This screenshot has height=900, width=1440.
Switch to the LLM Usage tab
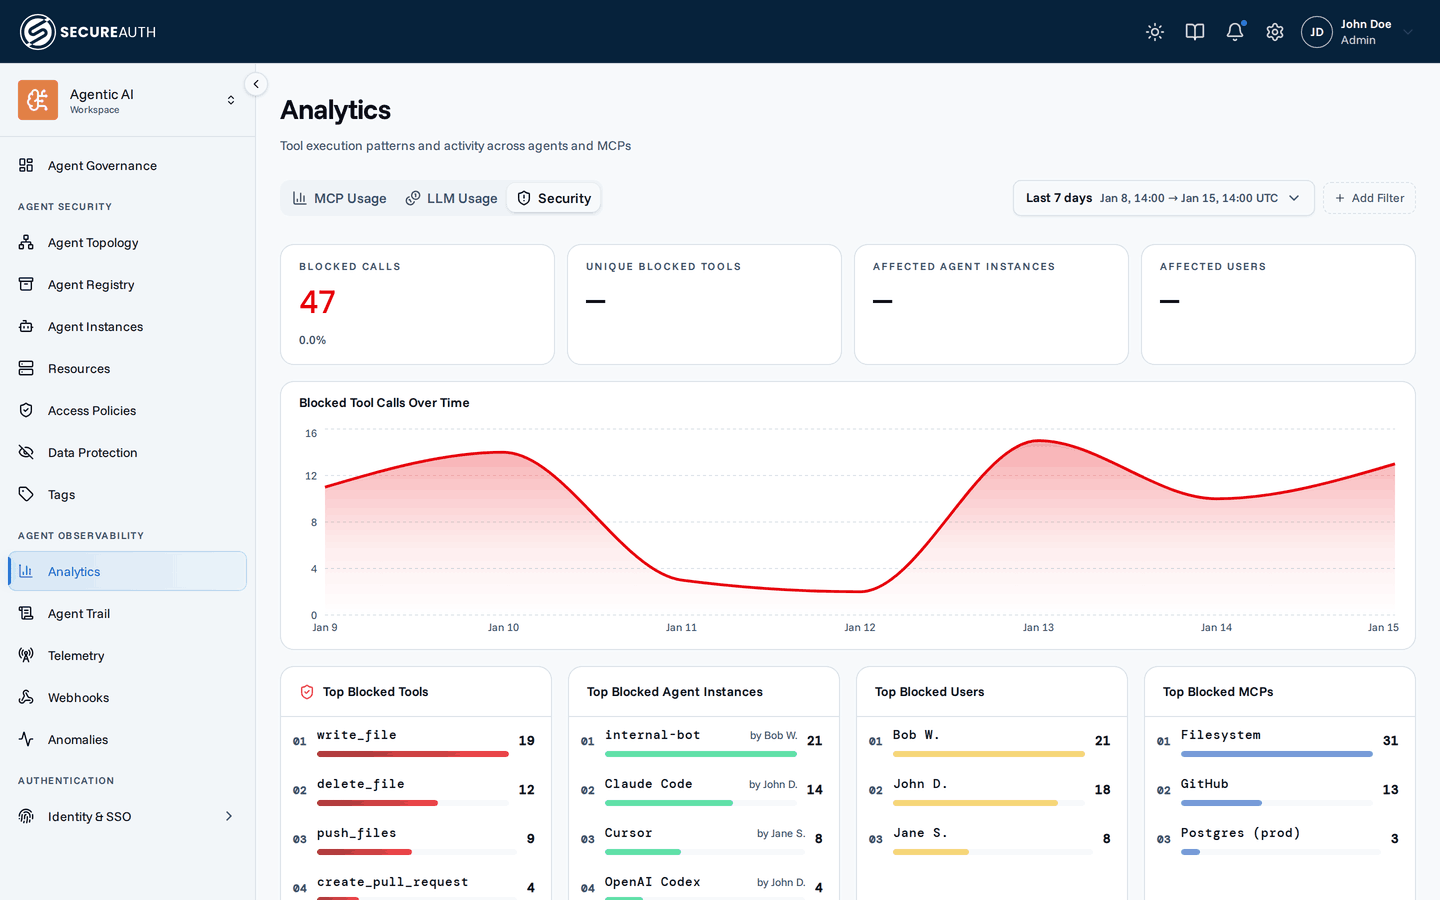[x=451, y=198]
